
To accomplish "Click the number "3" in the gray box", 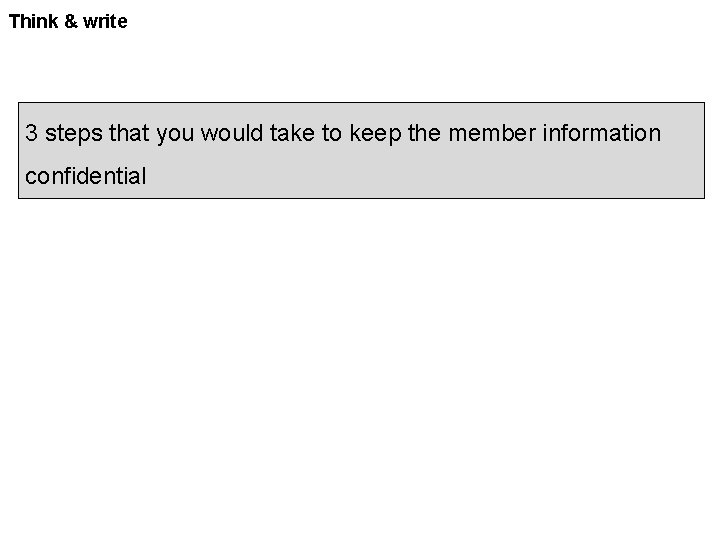I will coord(32,133).
